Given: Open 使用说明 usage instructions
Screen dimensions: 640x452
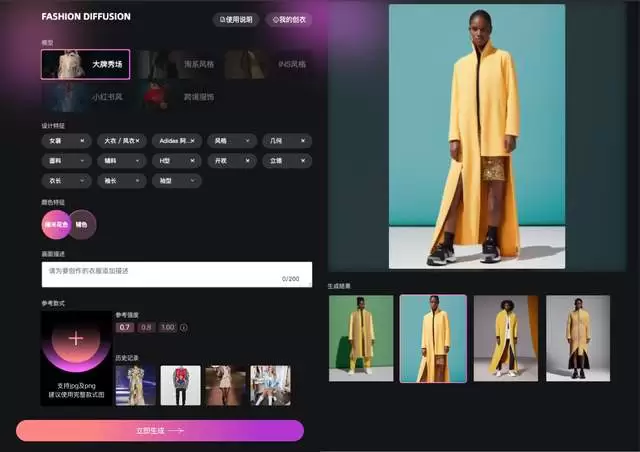Looking at the screenshot, I should [236, 20].
